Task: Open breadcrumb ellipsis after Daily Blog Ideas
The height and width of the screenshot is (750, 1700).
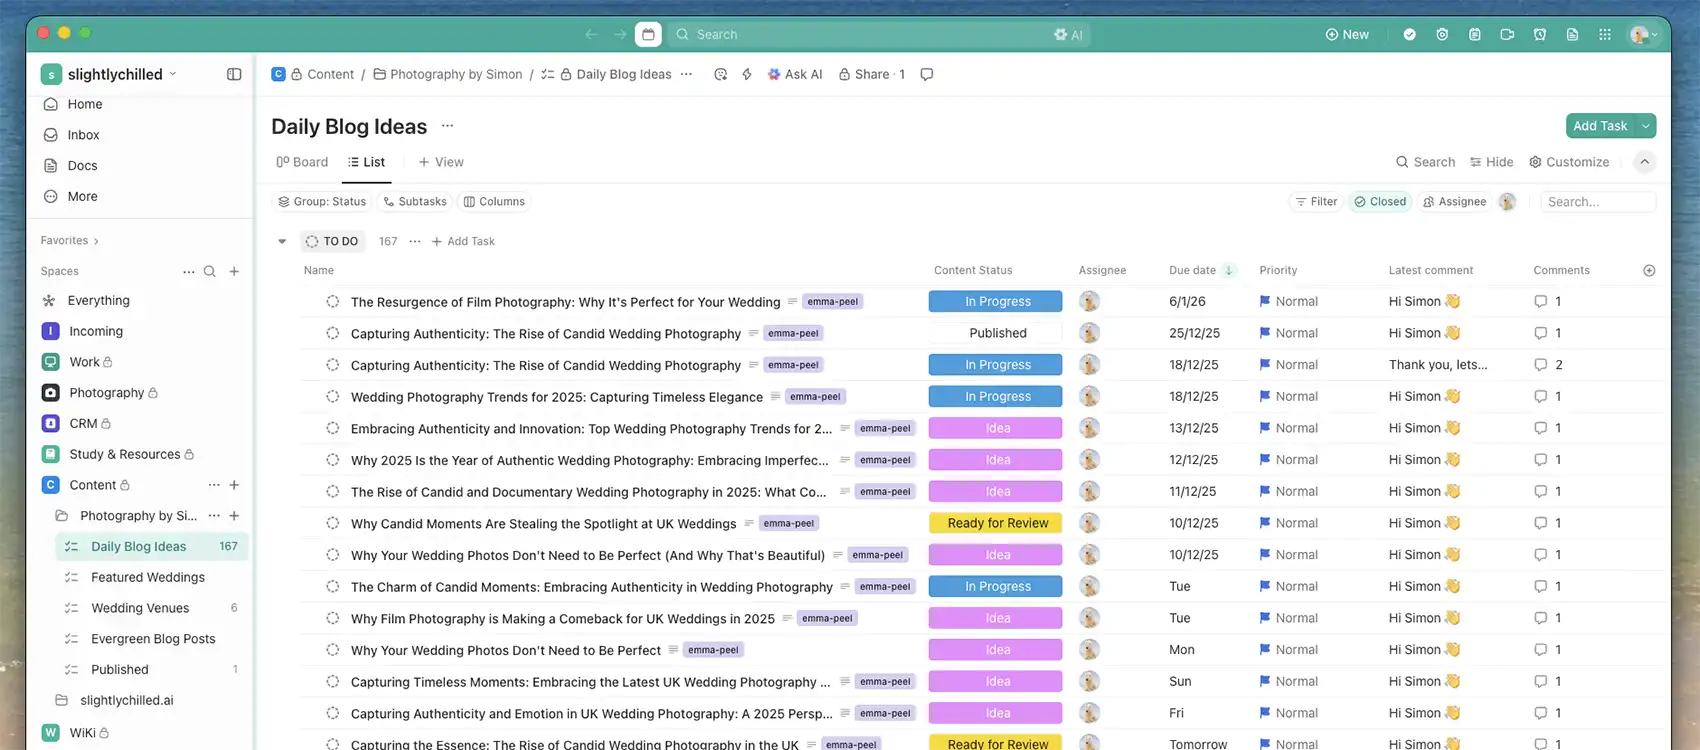Action: pos(686,74)
